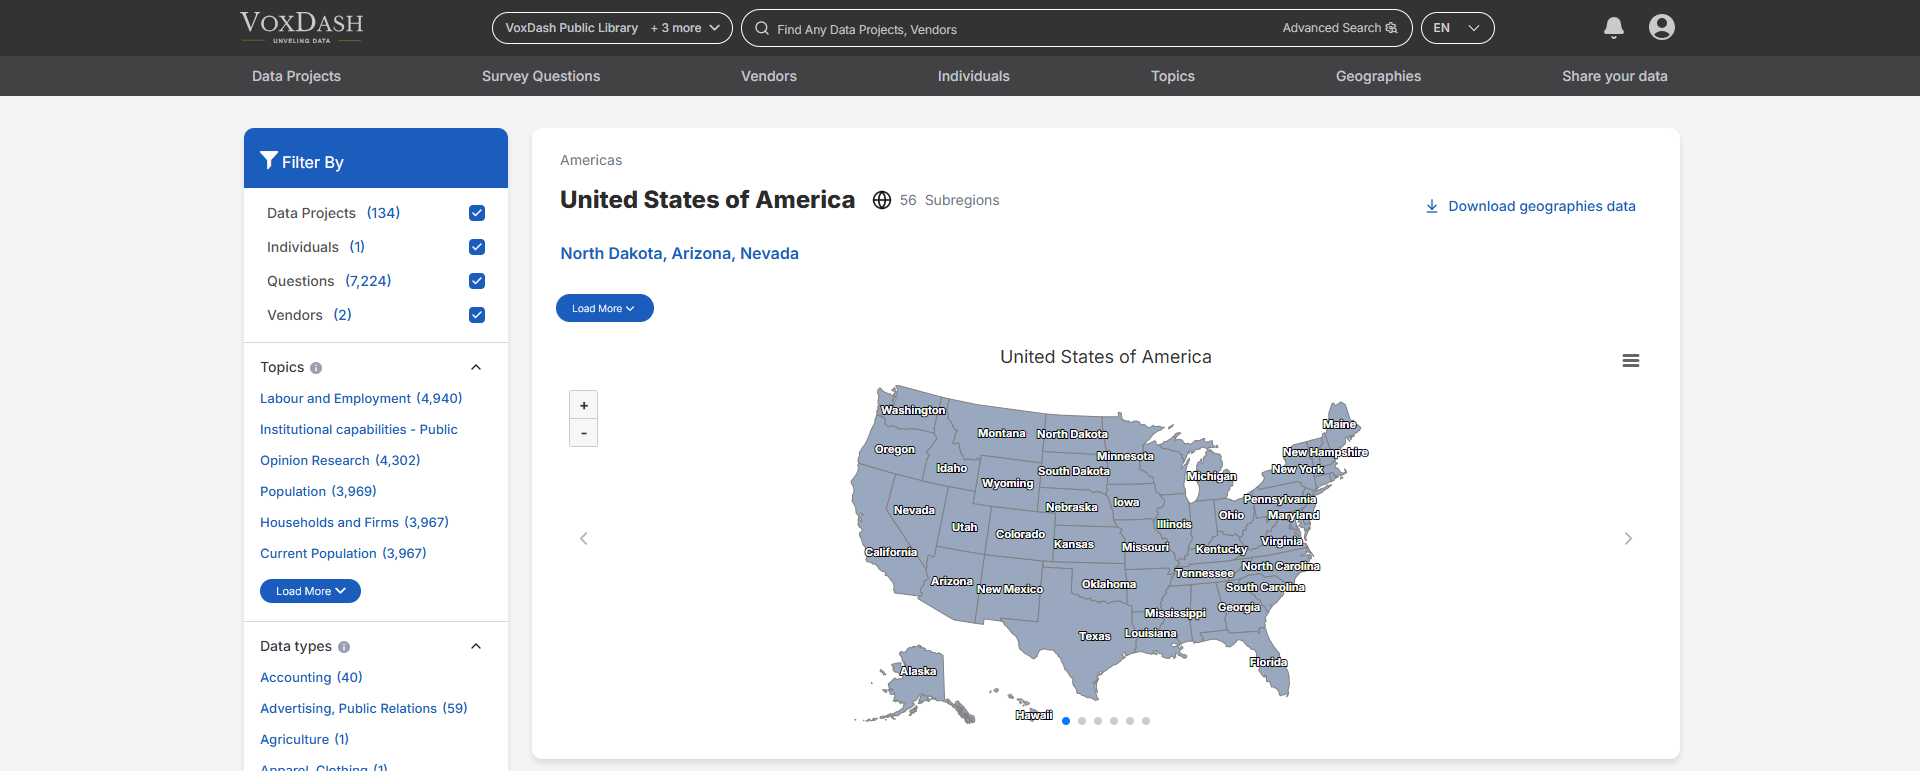1920x771 pixels.
Task: Open the Vendors menu
Action: (769, 76)
